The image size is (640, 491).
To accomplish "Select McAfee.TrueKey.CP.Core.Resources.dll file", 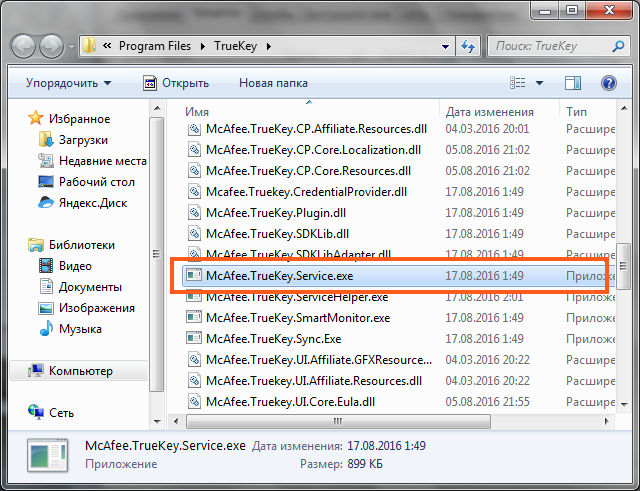I will (x=308, y=171).
